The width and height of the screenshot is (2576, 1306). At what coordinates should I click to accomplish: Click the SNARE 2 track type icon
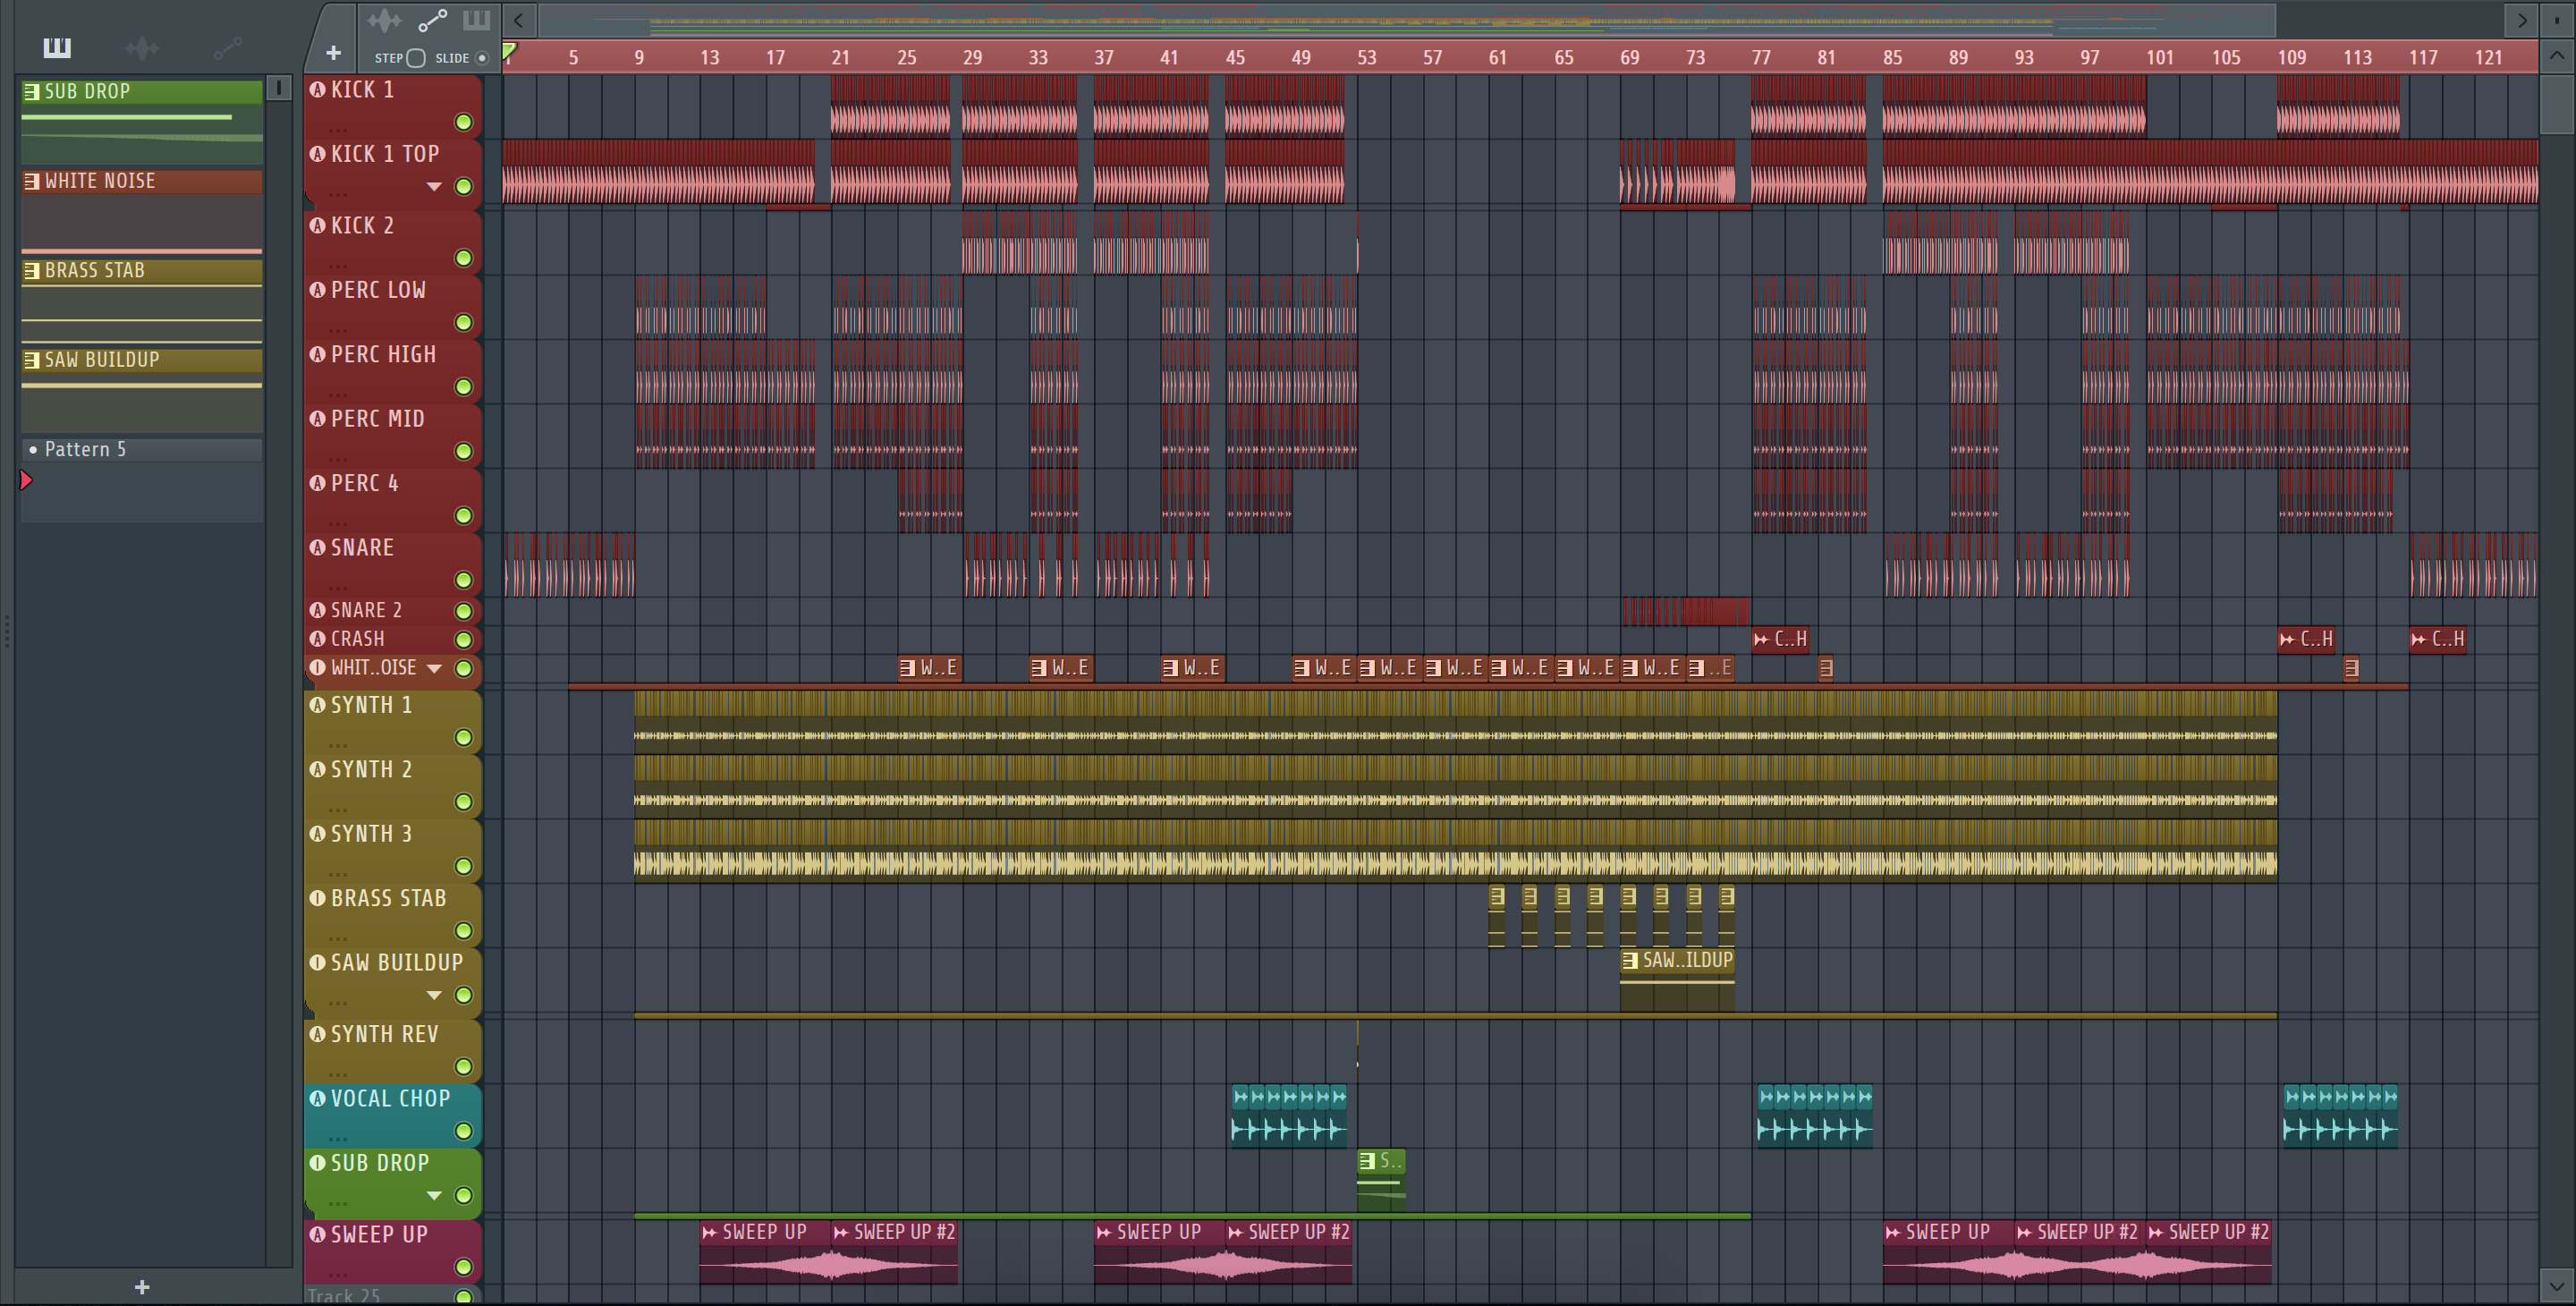click(x=318, y=610)
